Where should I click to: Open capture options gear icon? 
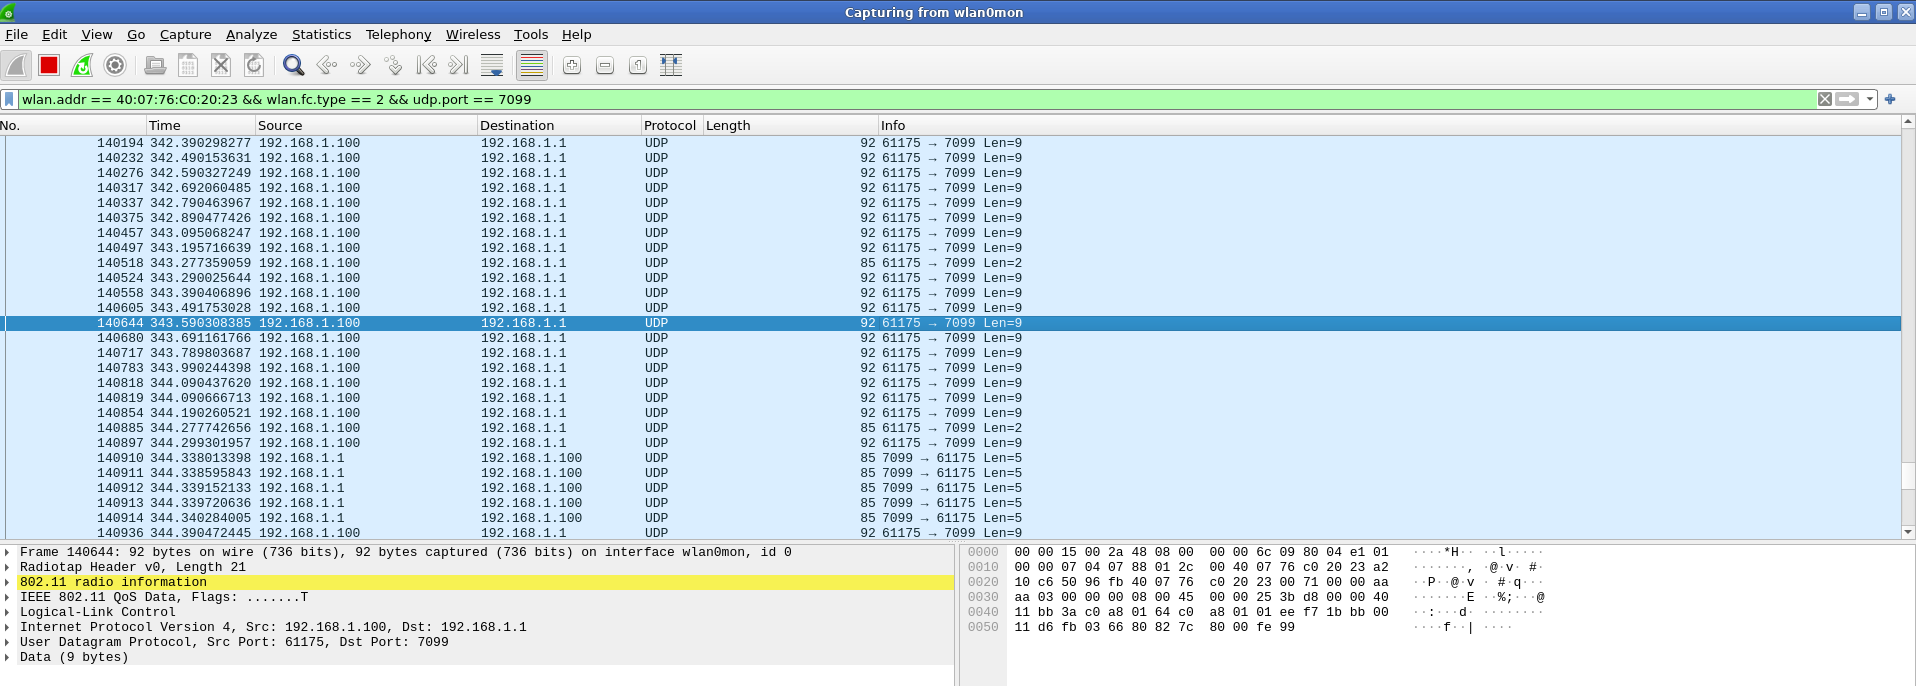[x=115, y=66]
